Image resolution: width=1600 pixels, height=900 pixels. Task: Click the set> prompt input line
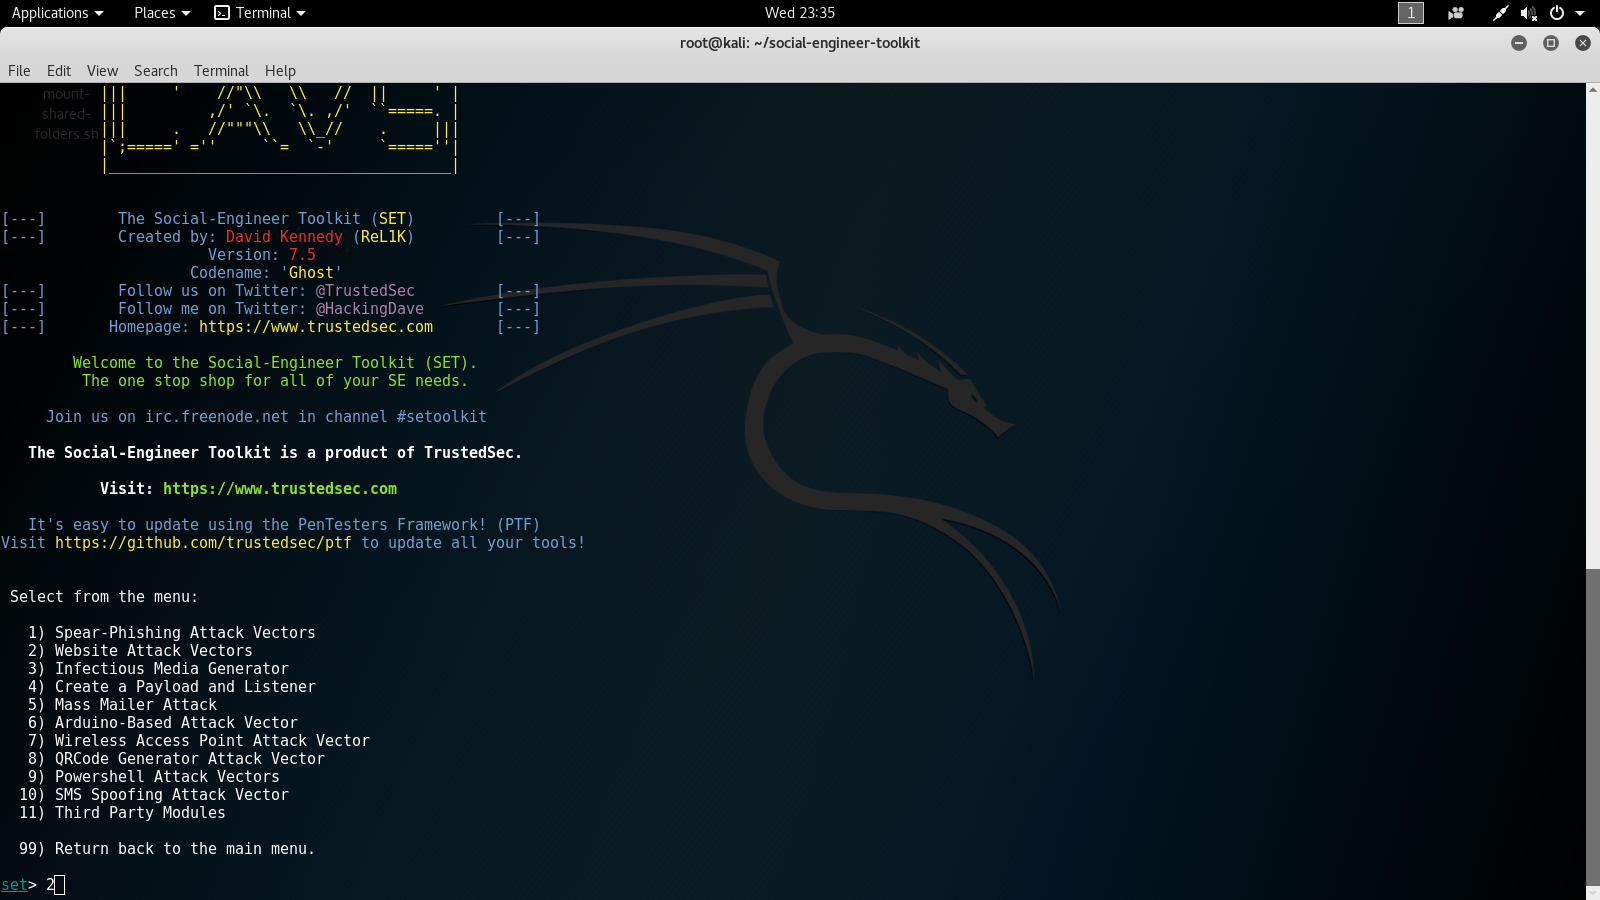pos(33,885)
